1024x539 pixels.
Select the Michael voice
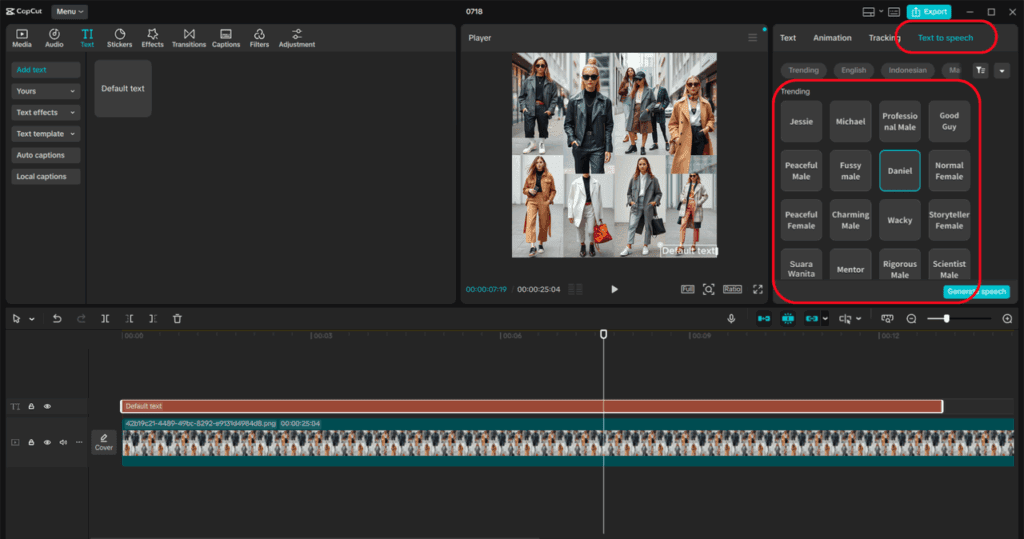pyautogui.click(x=850, y=122)
